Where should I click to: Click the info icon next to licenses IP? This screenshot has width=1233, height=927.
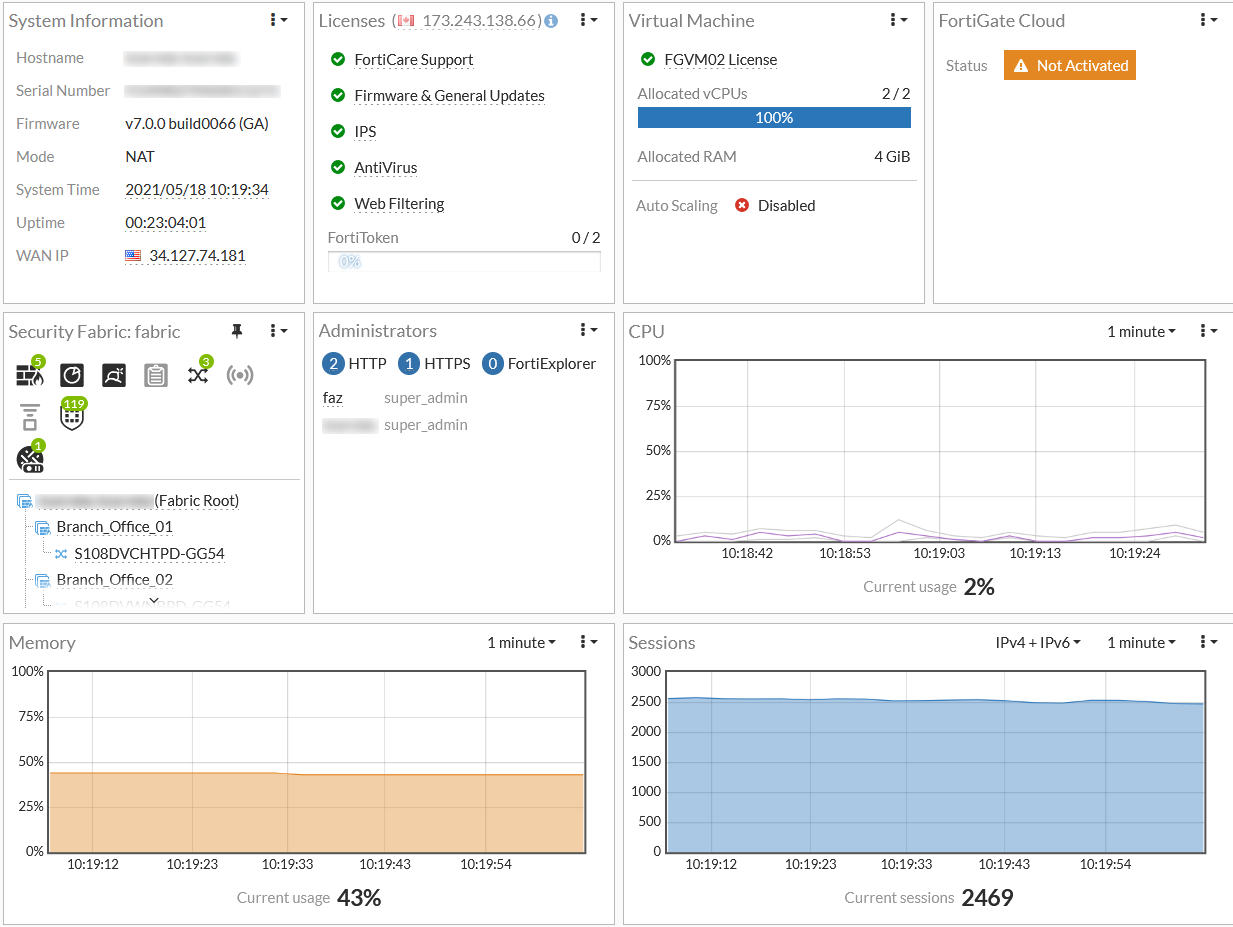[551, 21]
